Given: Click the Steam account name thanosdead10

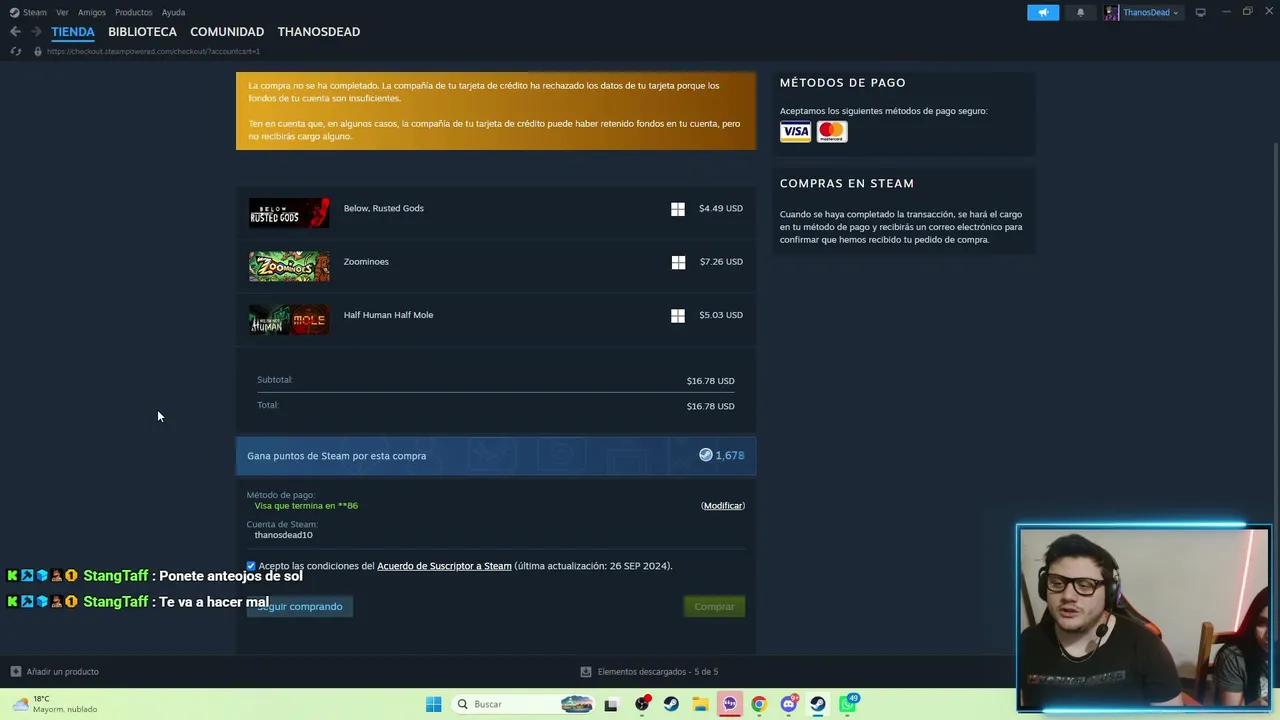Looking at the screenshot, I should (x=284, y=535).
